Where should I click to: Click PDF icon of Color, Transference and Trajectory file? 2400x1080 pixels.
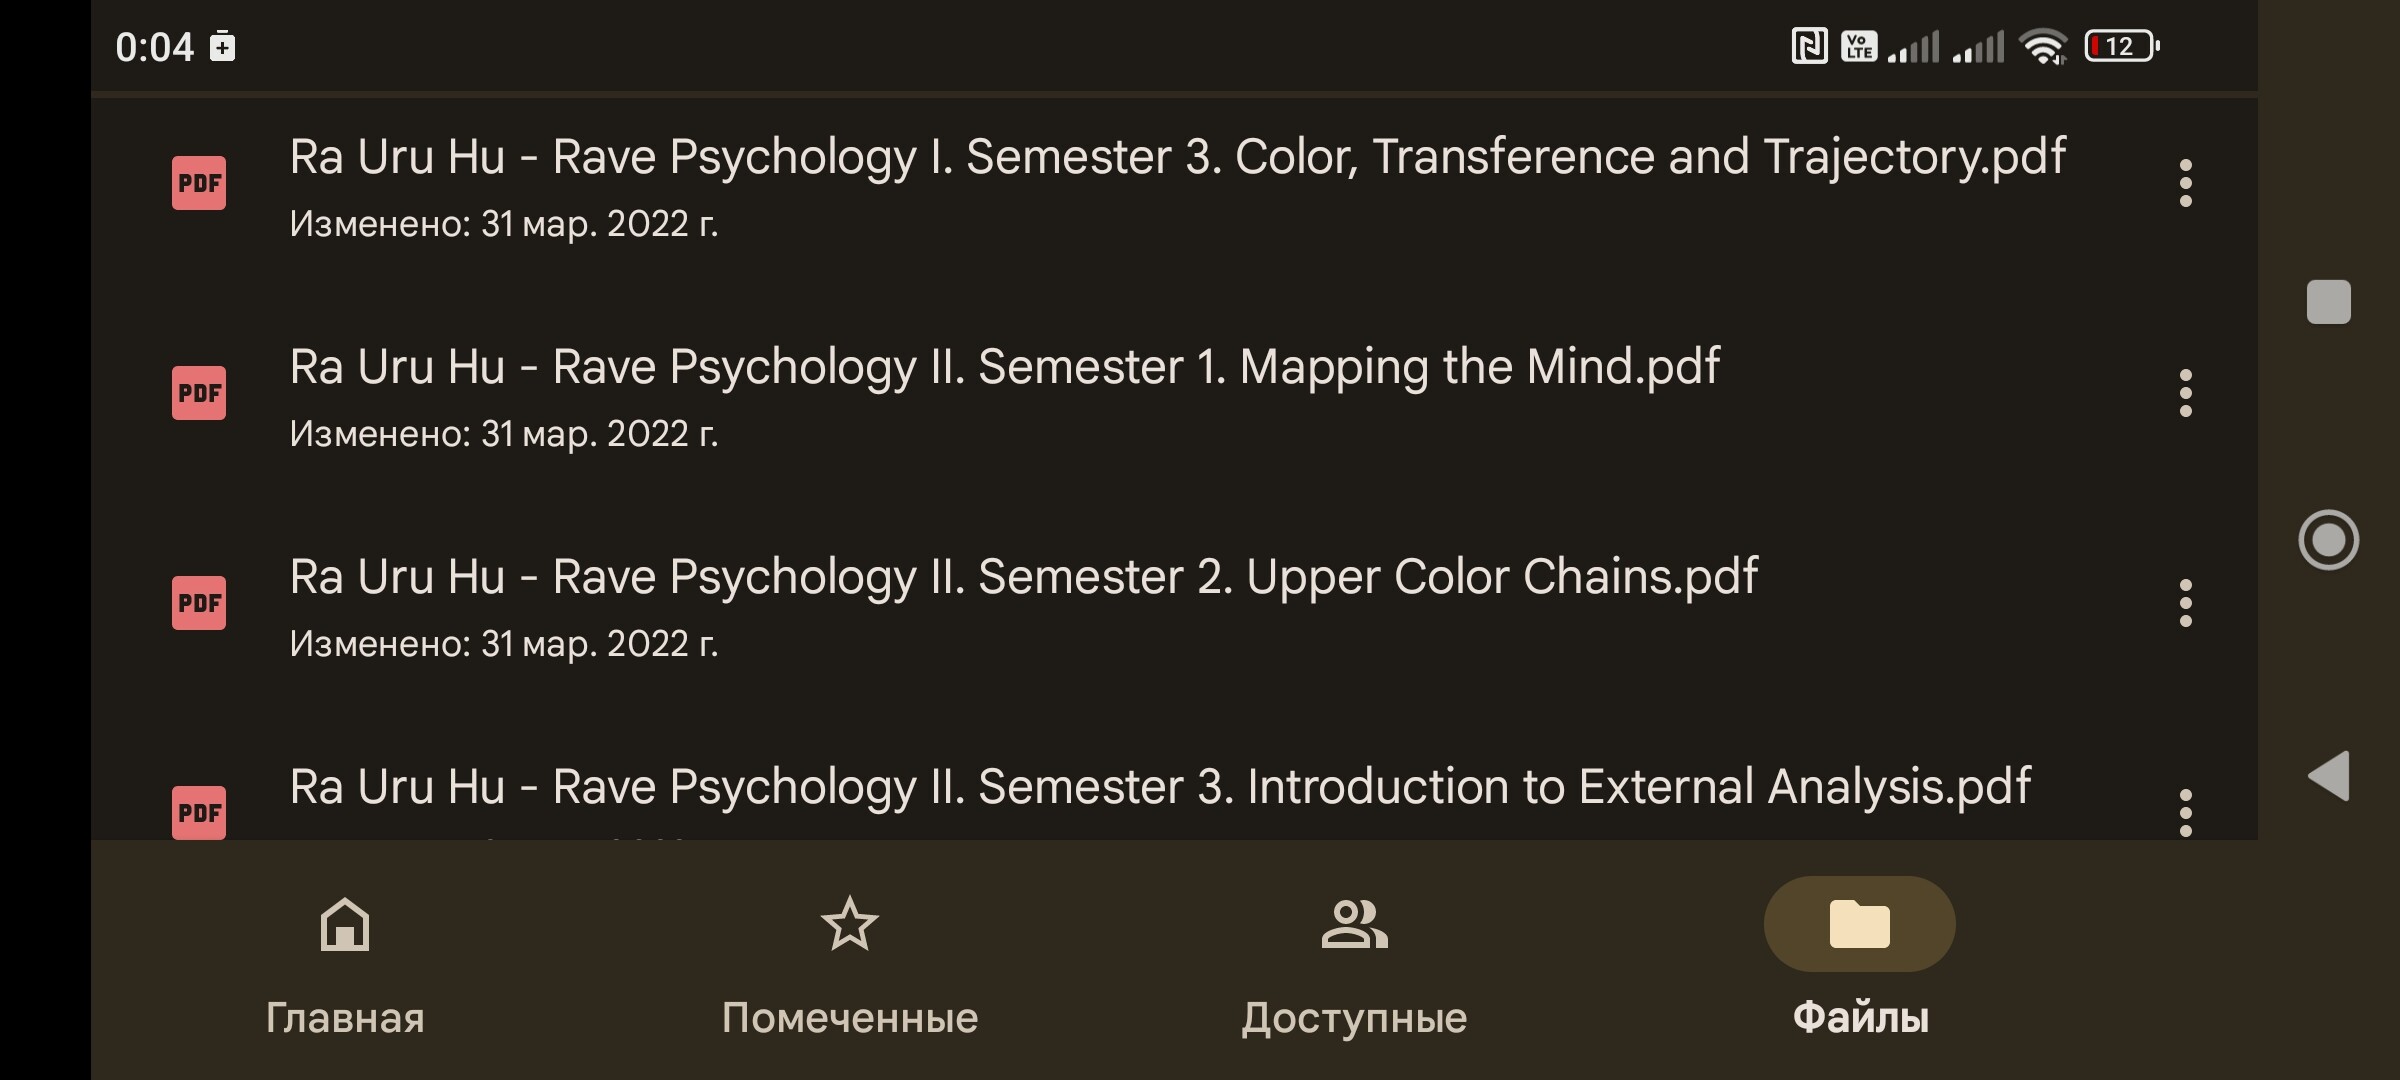pyautogui.click(x=199, y=183)
